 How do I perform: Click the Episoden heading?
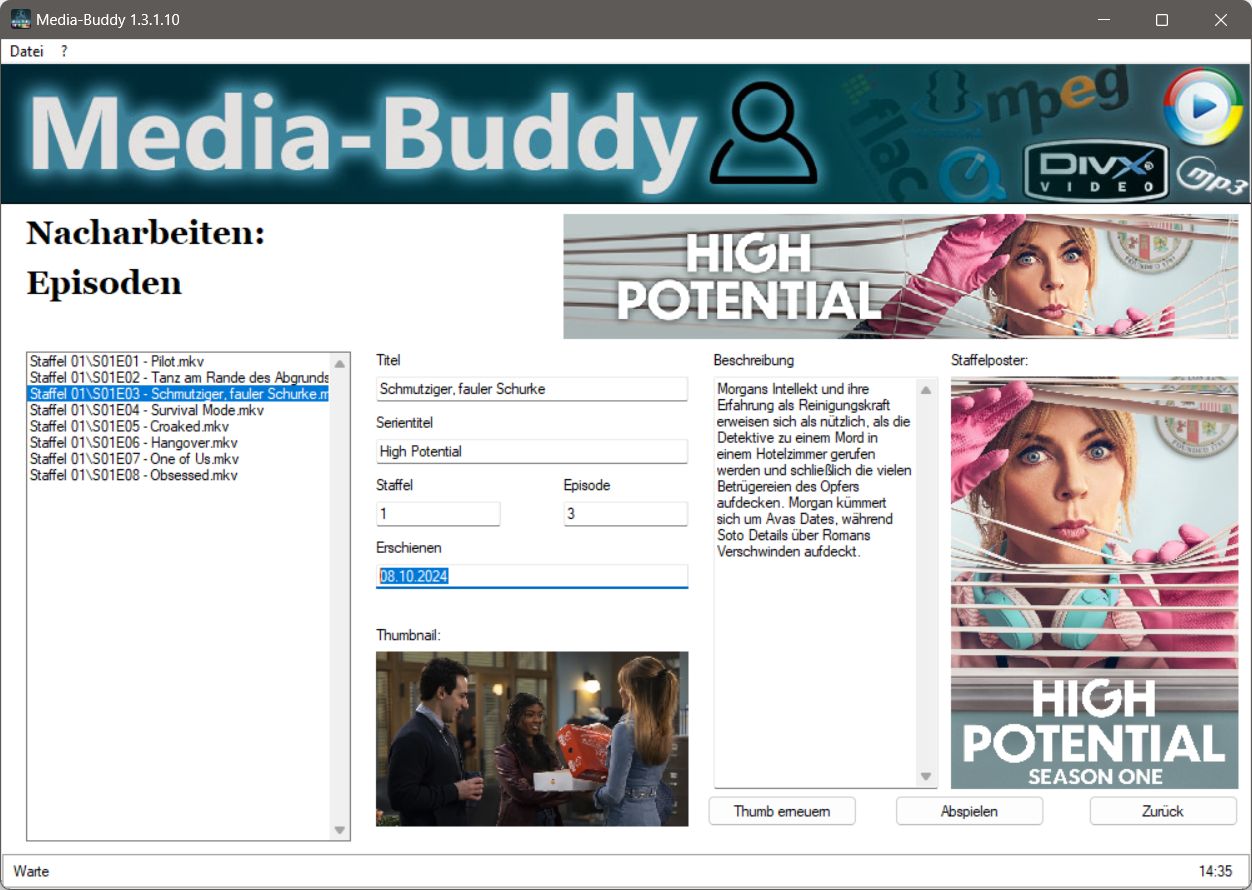point(104,284)
